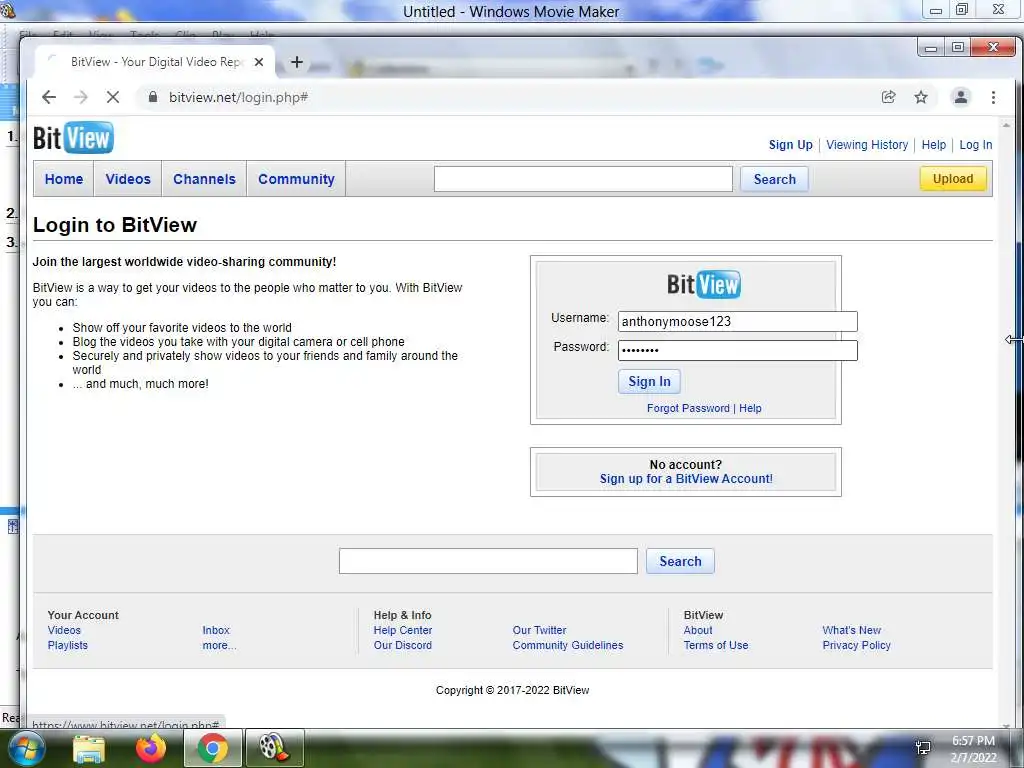Image resolution: width=1024 pixels, height=768 pixels.
Task: Open the Chrome profile avatar
Action: (961, 97)
